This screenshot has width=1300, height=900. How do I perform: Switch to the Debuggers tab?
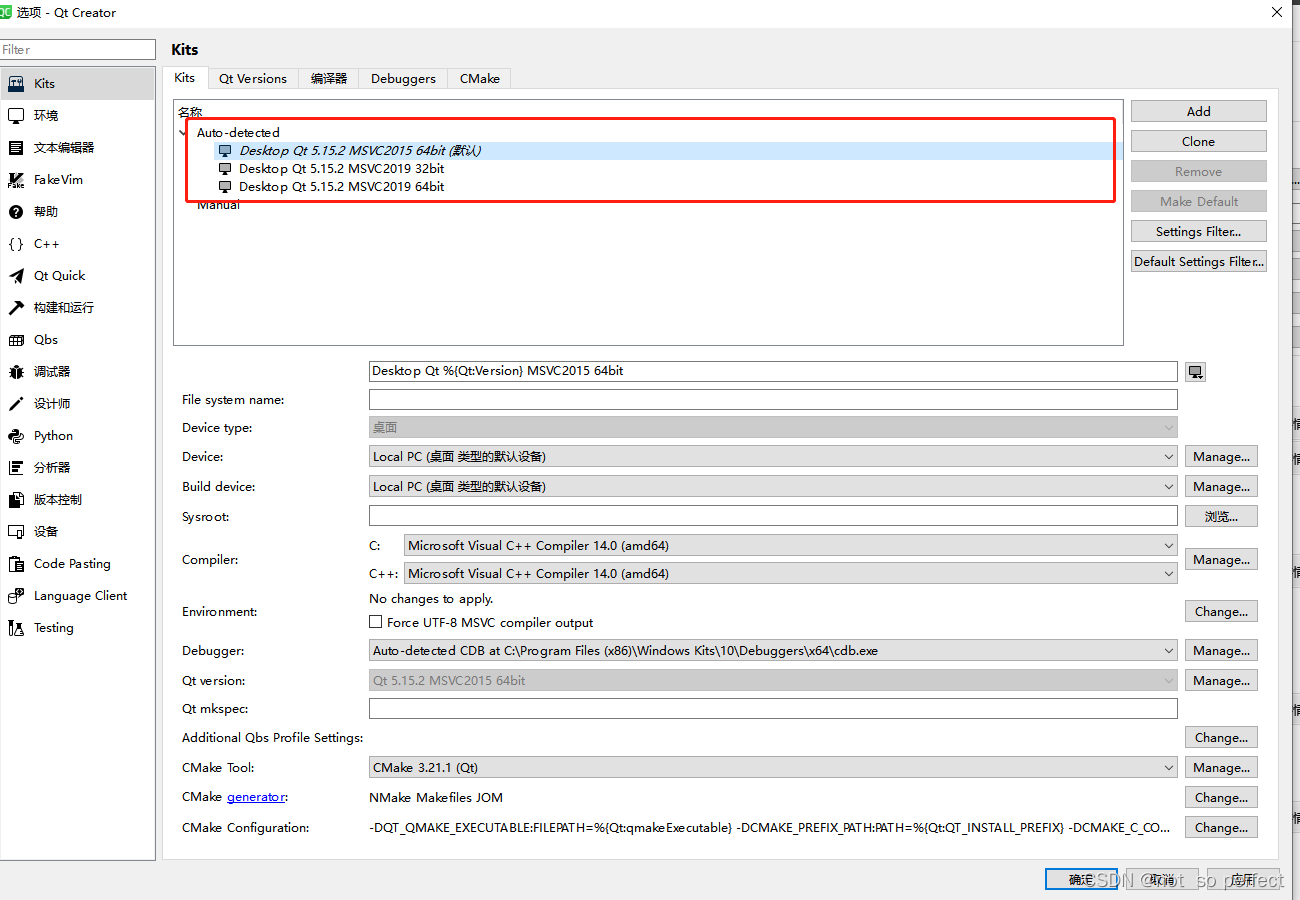pyautogui.click(x=403, y=78)
